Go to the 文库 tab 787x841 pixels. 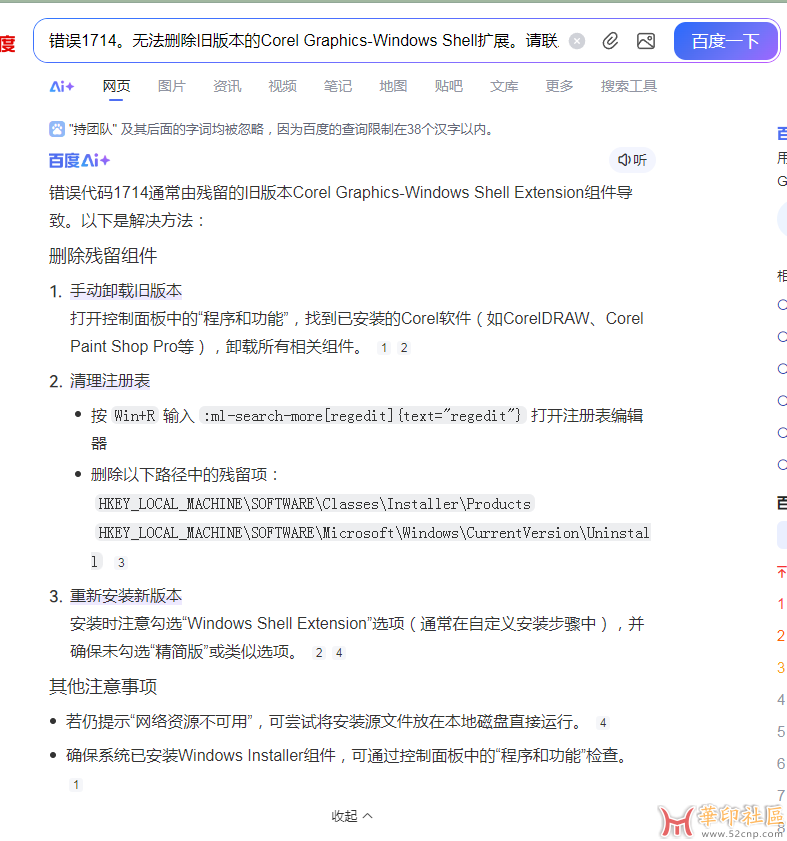click(x=504, y=87)
